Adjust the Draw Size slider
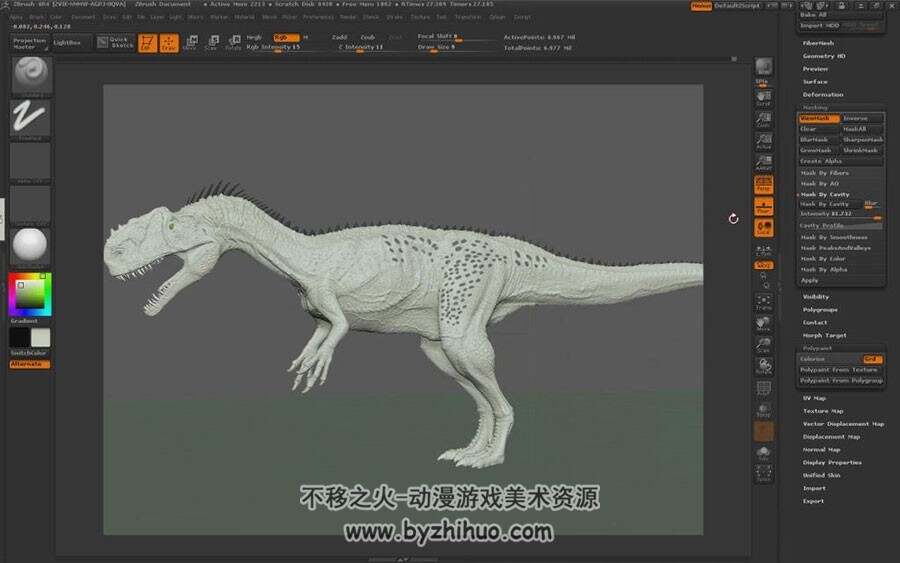The width and height of the screenshot is (900, 563). [456, 48]
